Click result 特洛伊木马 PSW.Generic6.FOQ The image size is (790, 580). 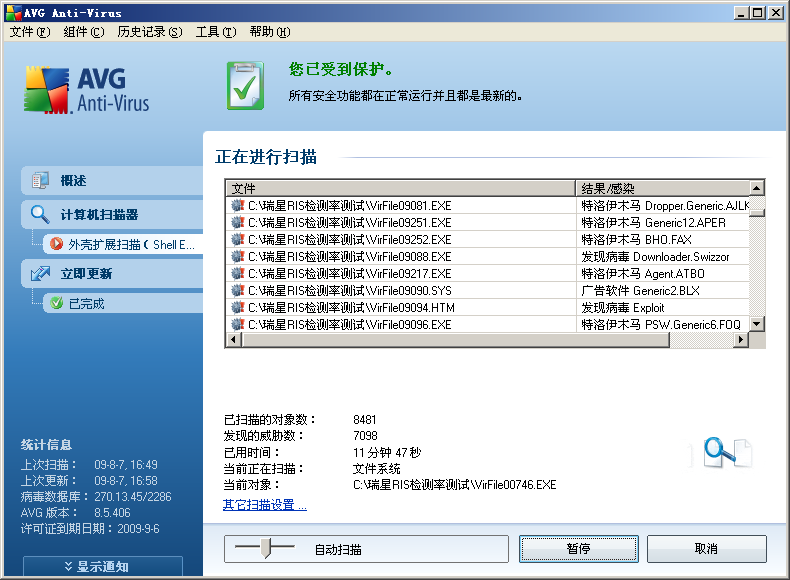661,325
